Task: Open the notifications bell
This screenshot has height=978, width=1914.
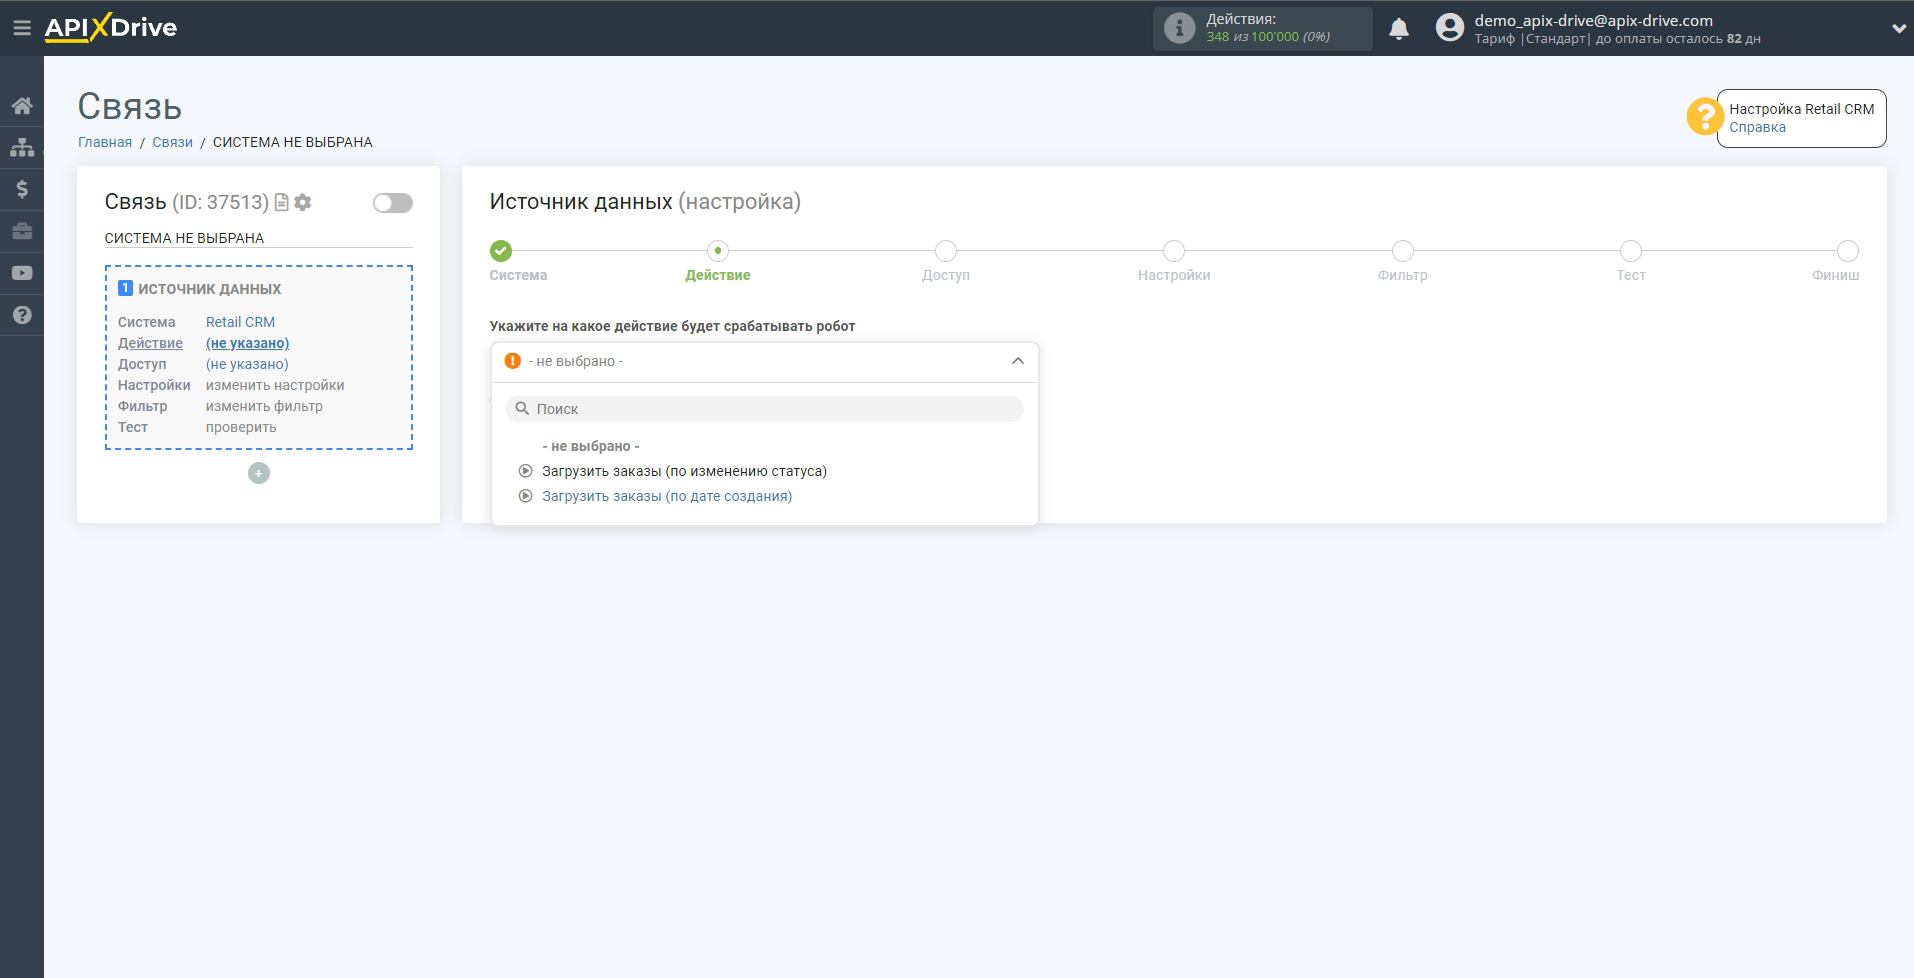Action: point(1399,28)
